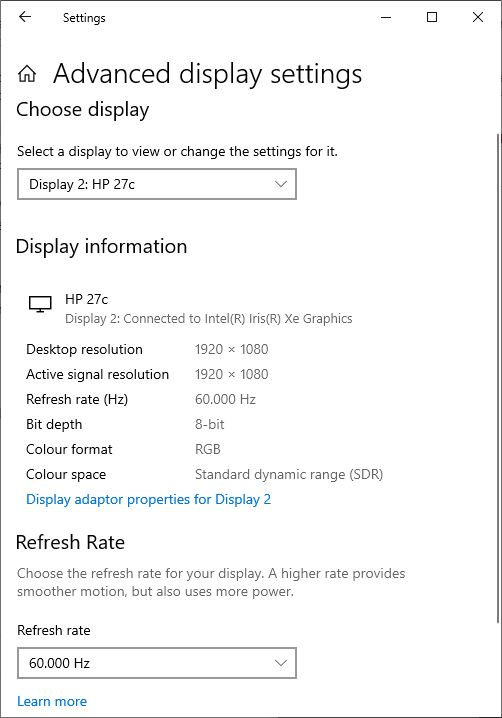Click the monitor icon beside HP 27c

pyautogui.click(x=40, y=304)
